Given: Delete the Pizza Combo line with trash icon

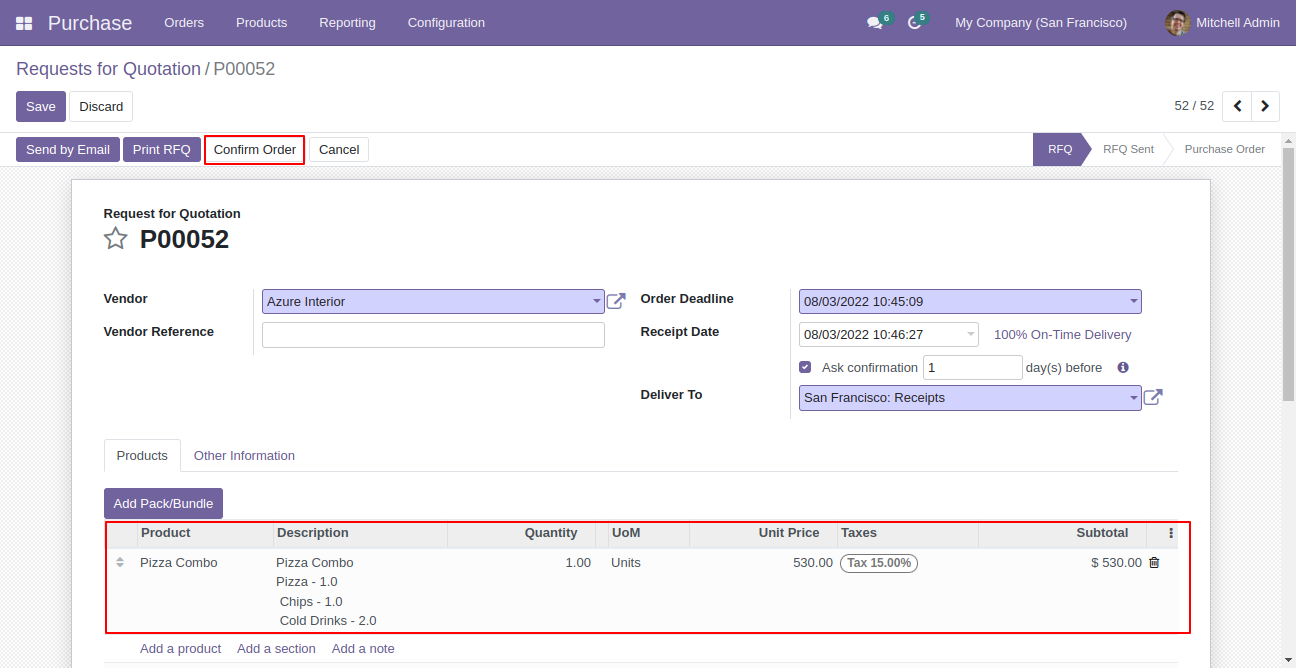Looking at the screenshot, I should [1154, 563].
